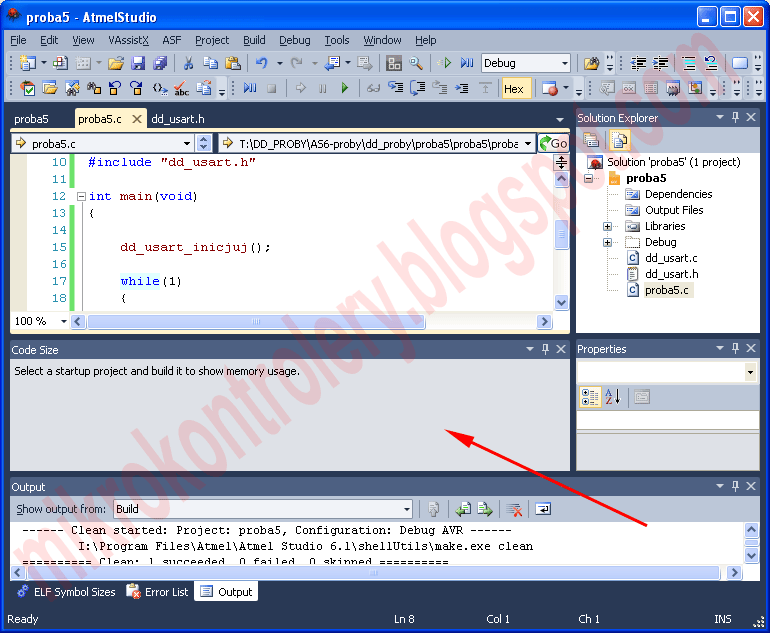Open the Properties object dropdown

coord(750,372)
